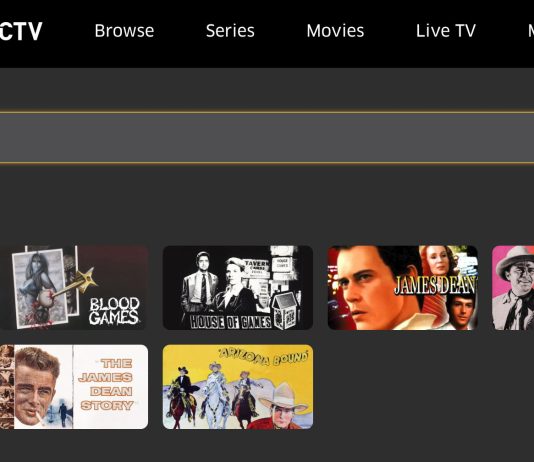Select the cut-off cowboy thumbnail on pink background
534x462 pixels.
point(513,288)
